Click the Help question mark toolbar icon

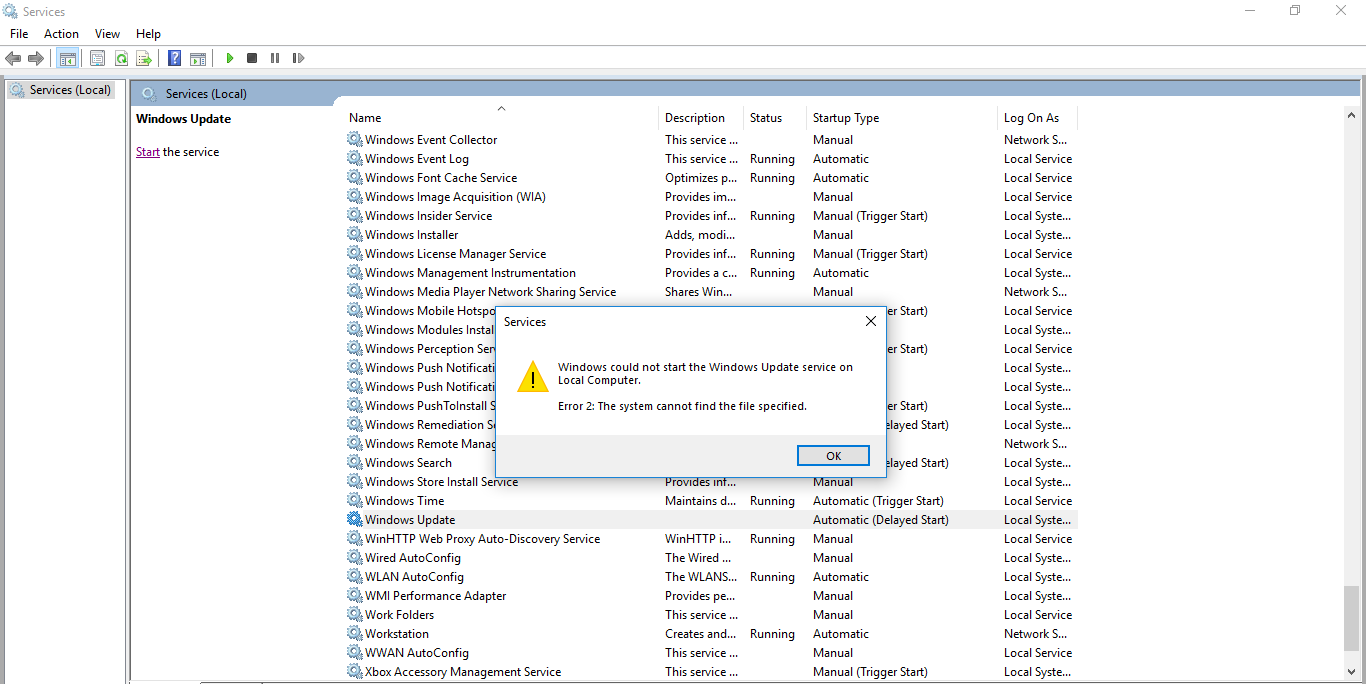tap(174, 58)
